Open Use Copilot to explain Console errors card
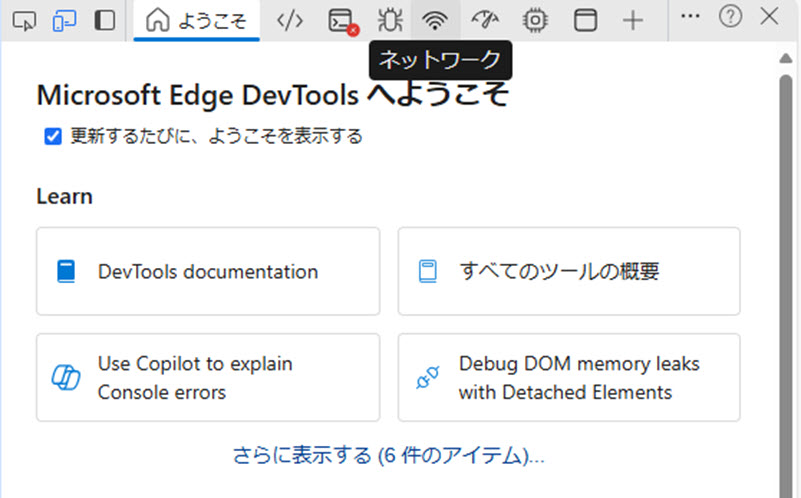 (x=208, y=377)
